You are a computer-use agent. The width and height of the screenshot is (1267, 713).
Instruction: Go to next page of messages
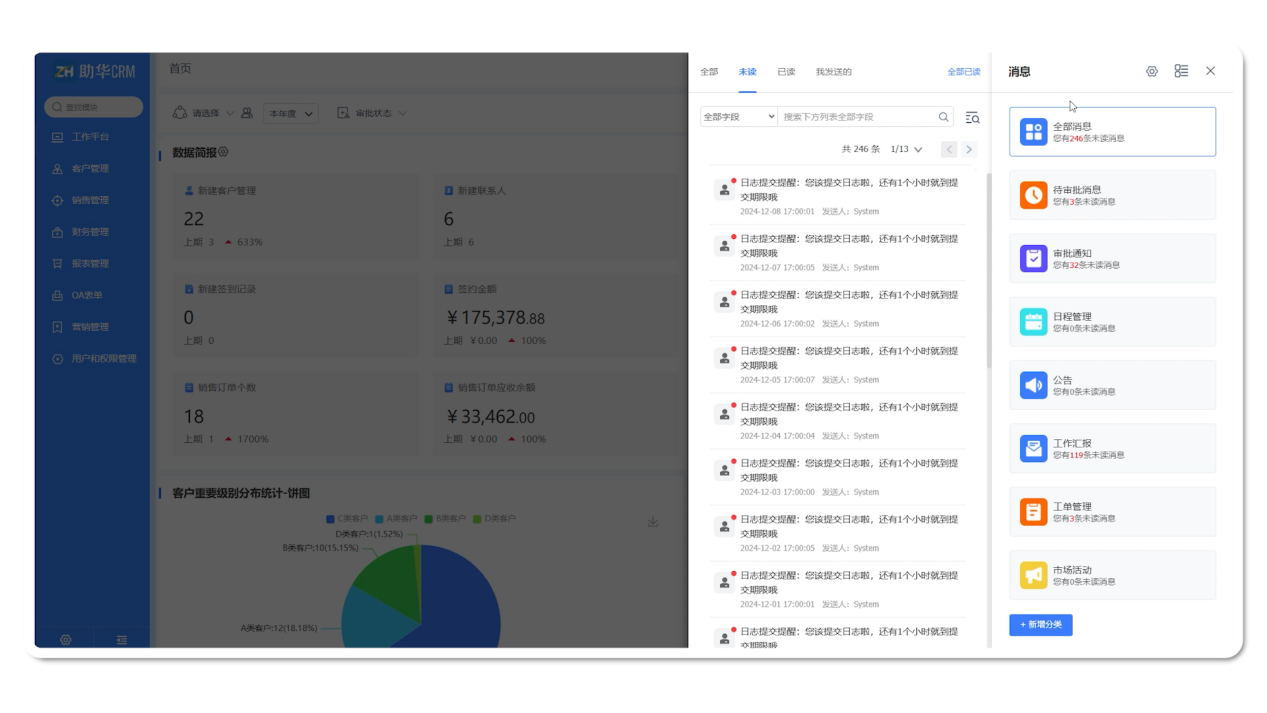(x=968, y=149)
